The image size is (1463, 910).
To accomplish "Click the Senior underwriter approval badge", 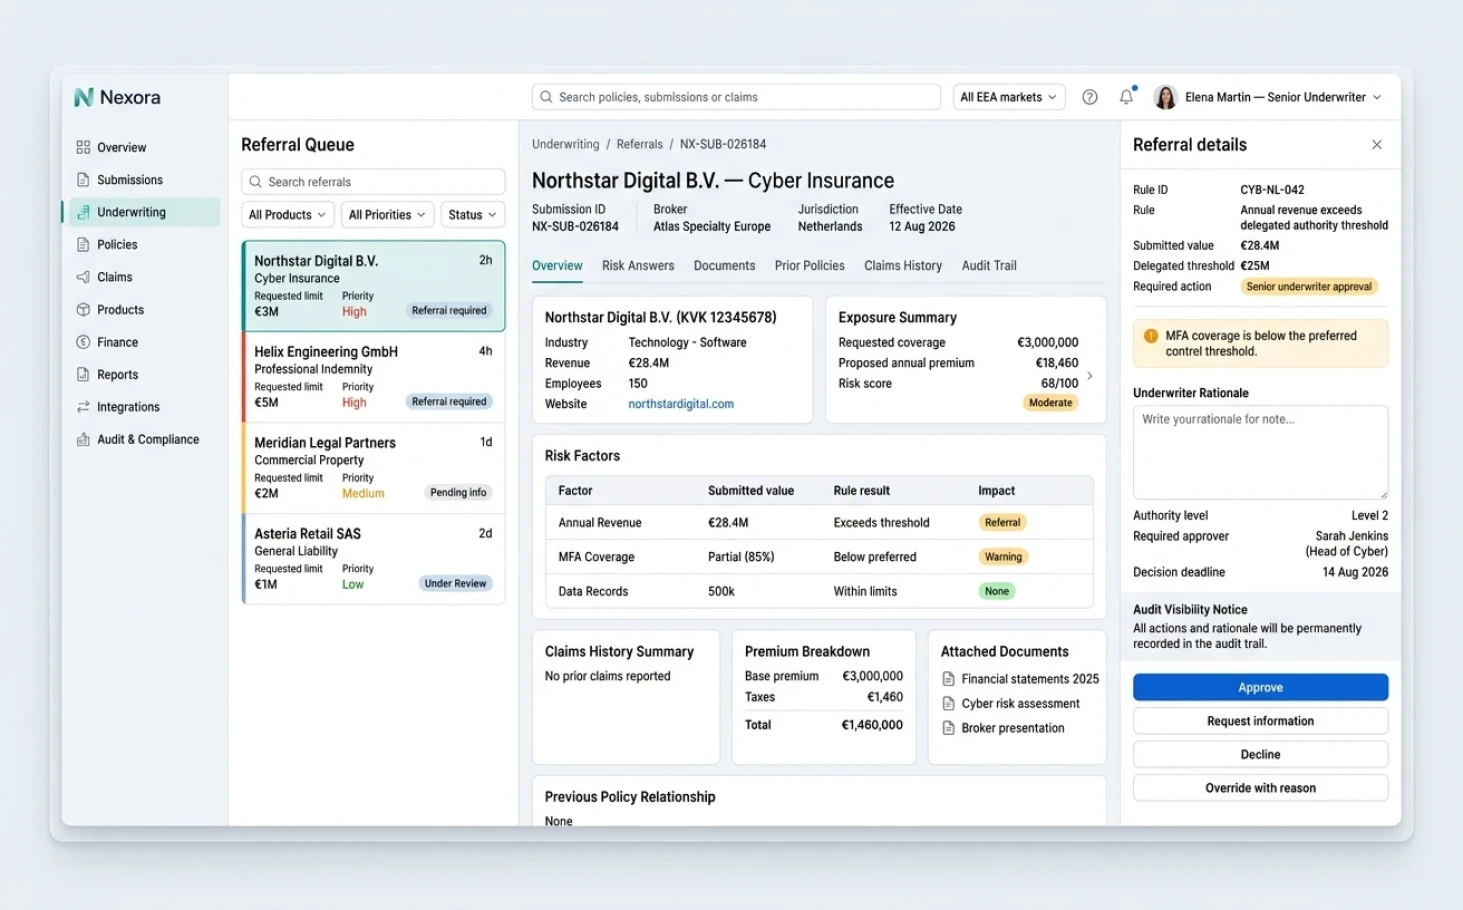I will (x=1309, y=287).
